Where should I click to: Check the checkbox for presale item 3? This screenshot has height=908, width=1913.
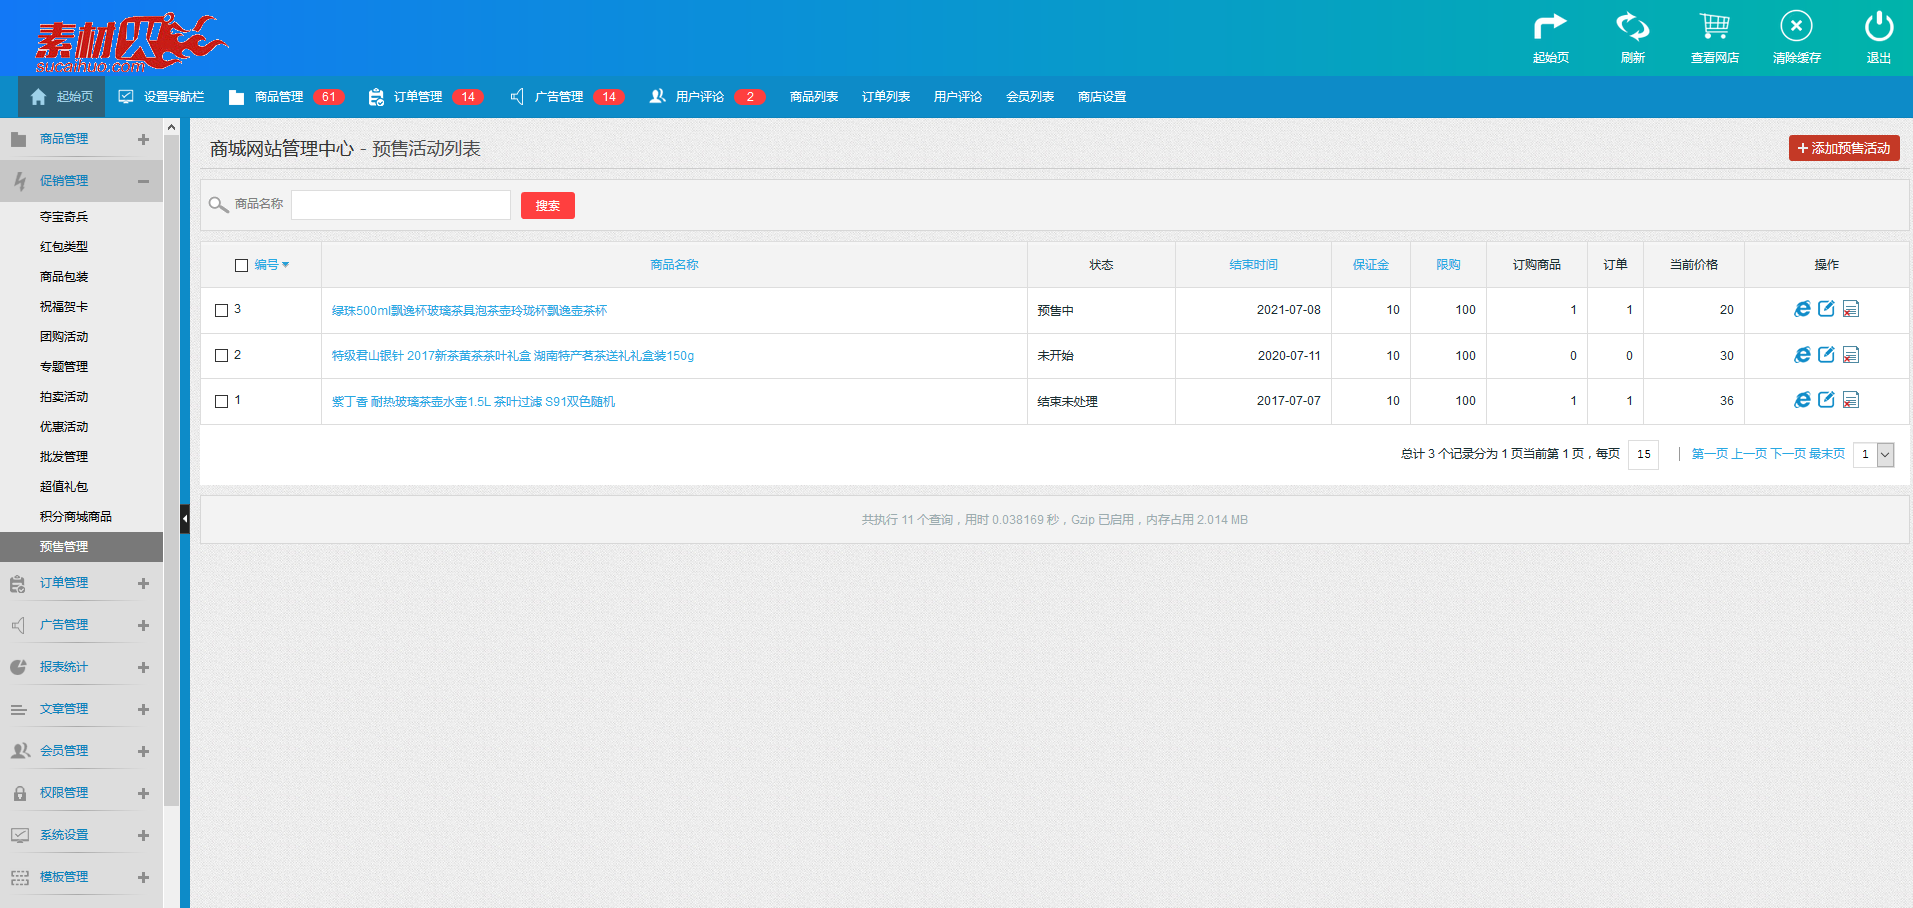pyautogui.click(x=222, y=310)
